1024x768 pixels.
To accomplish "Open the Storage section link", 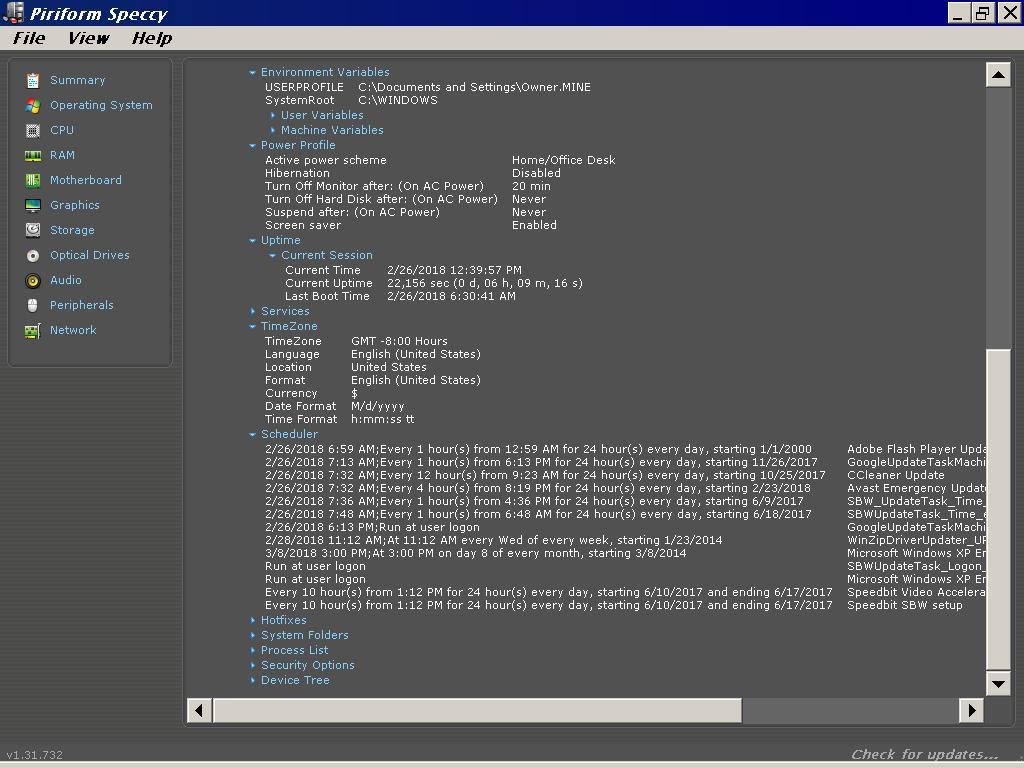I will (x=72, y=231).
